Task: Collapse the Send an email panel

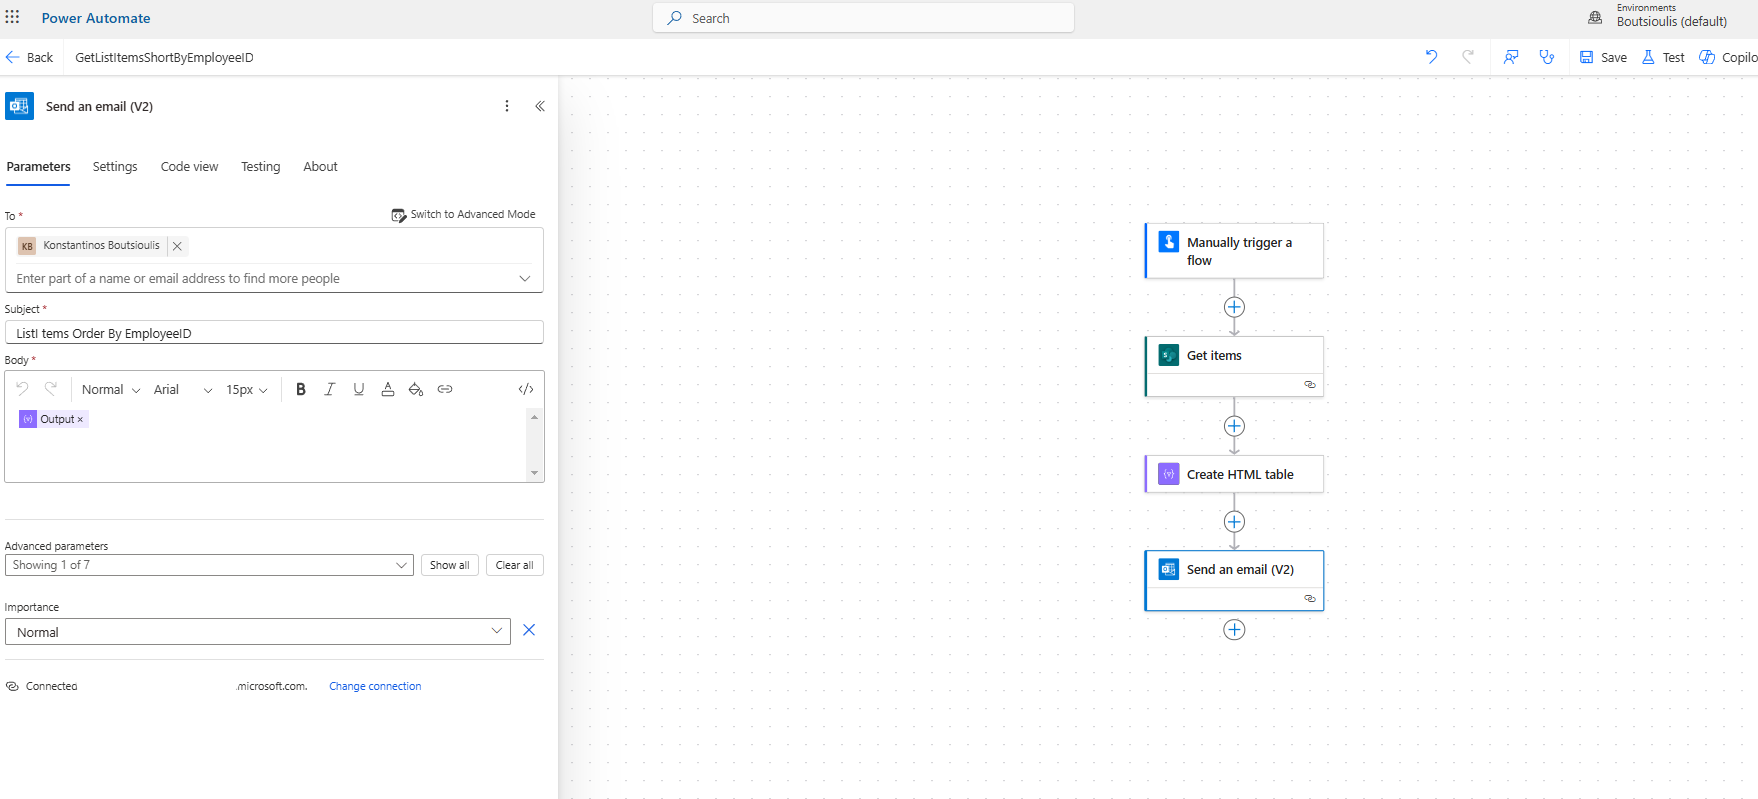Action: [x=540, y=106]
